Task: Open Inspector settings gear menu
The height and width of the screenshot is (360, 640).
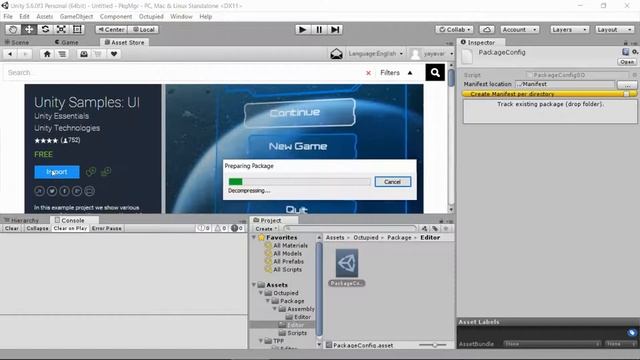Action: 635,52
